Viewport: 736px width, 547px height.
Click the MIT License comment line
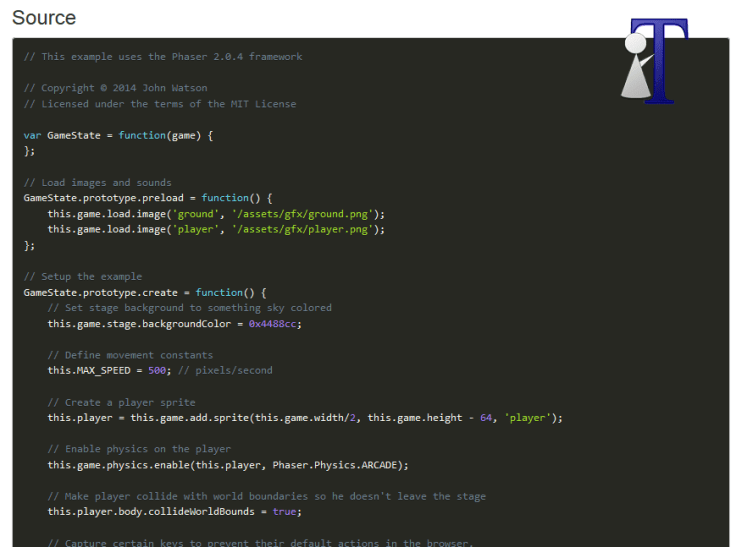[x=160, y=104]
